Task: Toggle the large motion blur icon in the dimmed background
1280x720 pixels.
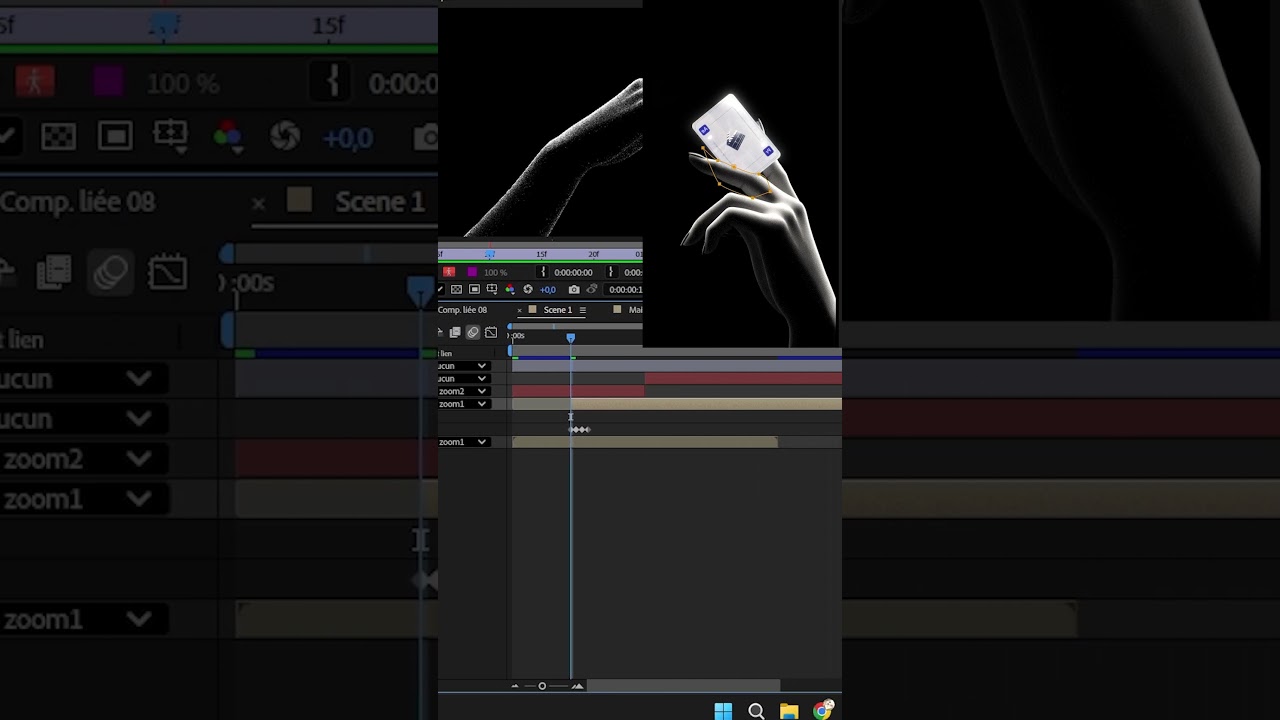Action: (110, 272)
